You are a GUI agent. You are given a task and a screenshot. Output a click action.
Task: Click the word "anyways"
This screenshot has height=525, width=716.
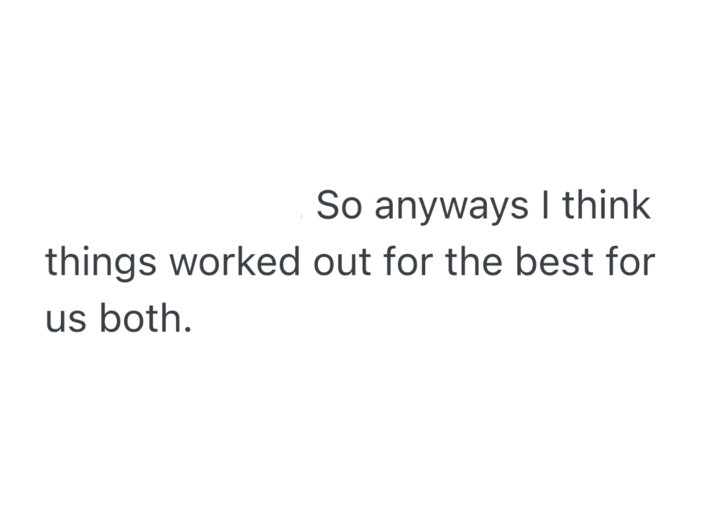click(450, 208)
